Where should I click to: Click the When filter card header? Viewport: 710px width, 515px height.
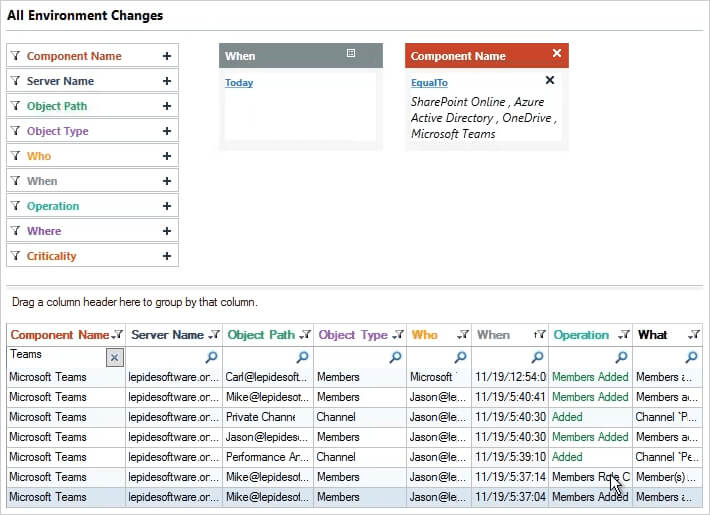(x=301, y=56)
